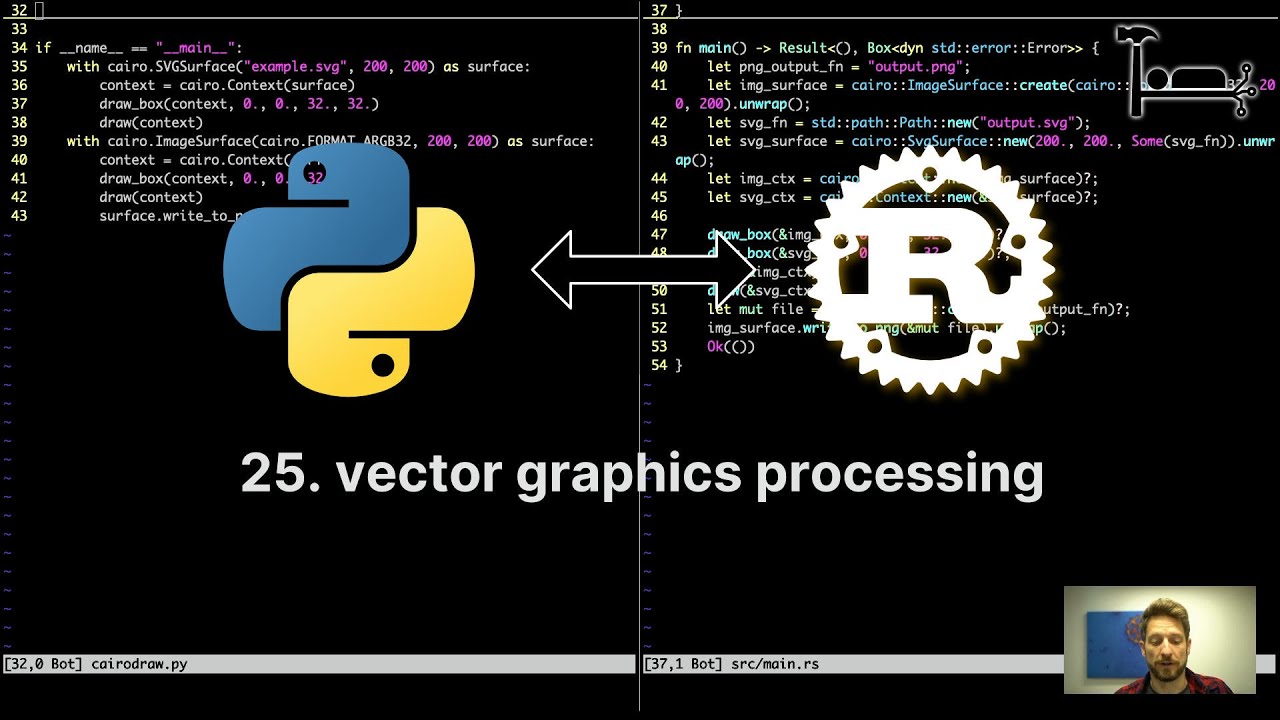Click the "let img_surface" line
This screenshot has height=720, width=1280.
coord(975,94)
